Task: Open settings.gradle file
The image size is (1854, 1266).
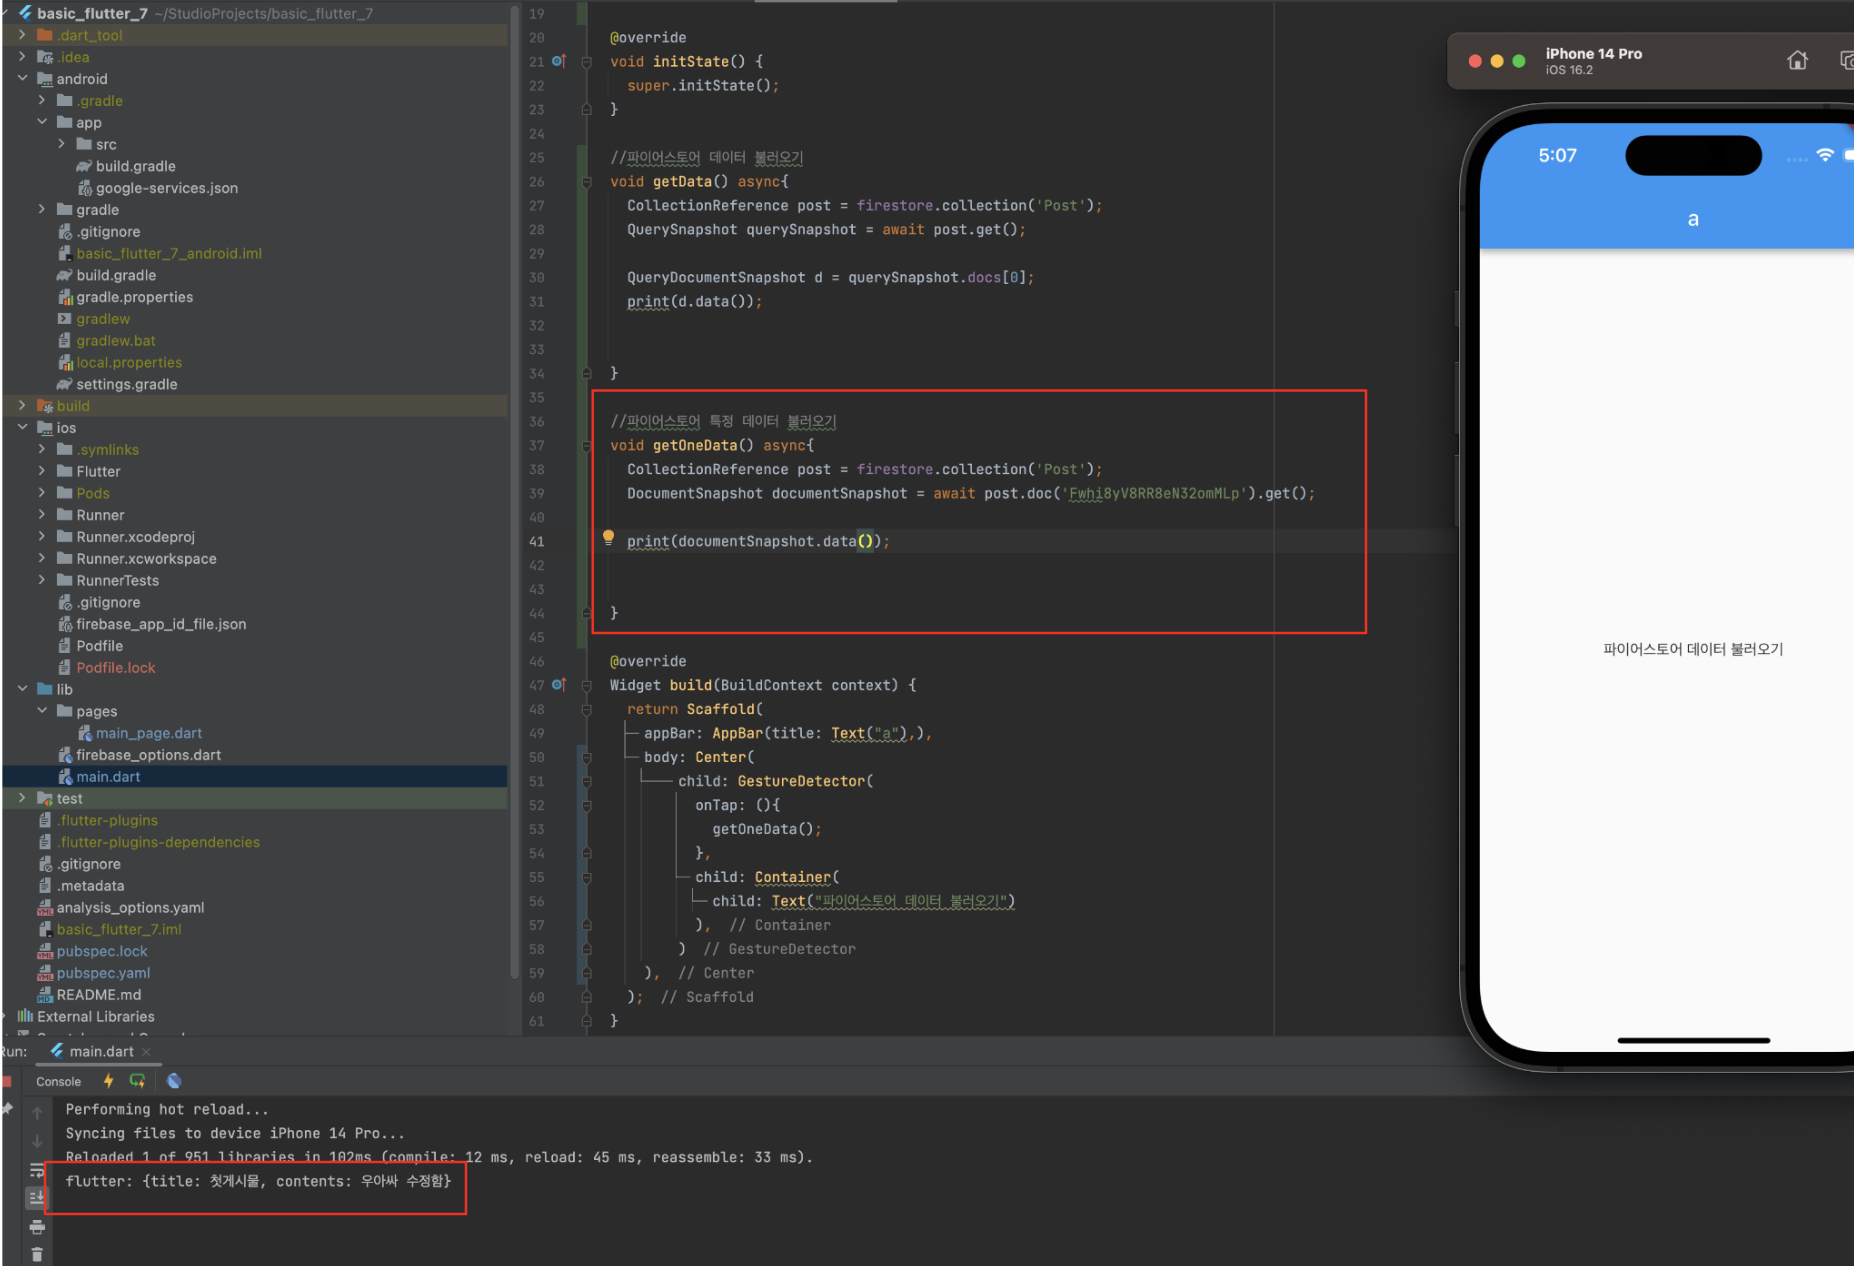Action: point(127,384)
